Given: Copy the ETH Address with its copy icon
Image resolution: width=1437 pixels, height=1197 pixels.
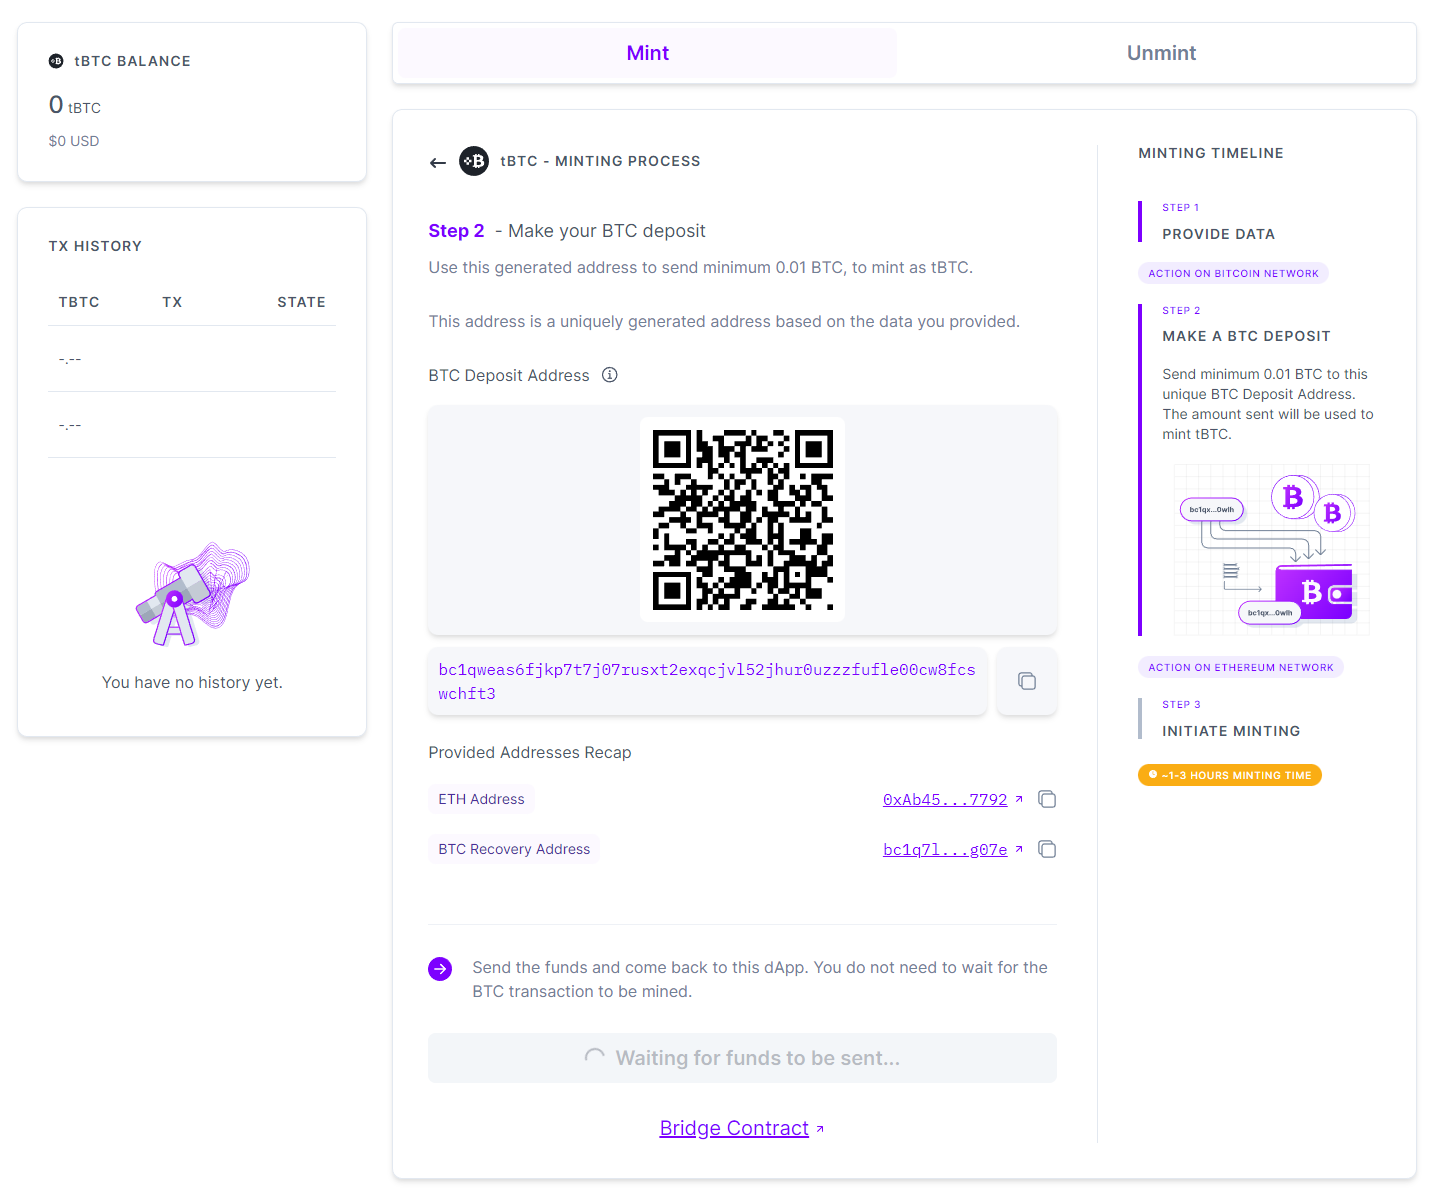Looking at the screenshot, I should (x=1047, y=799).
